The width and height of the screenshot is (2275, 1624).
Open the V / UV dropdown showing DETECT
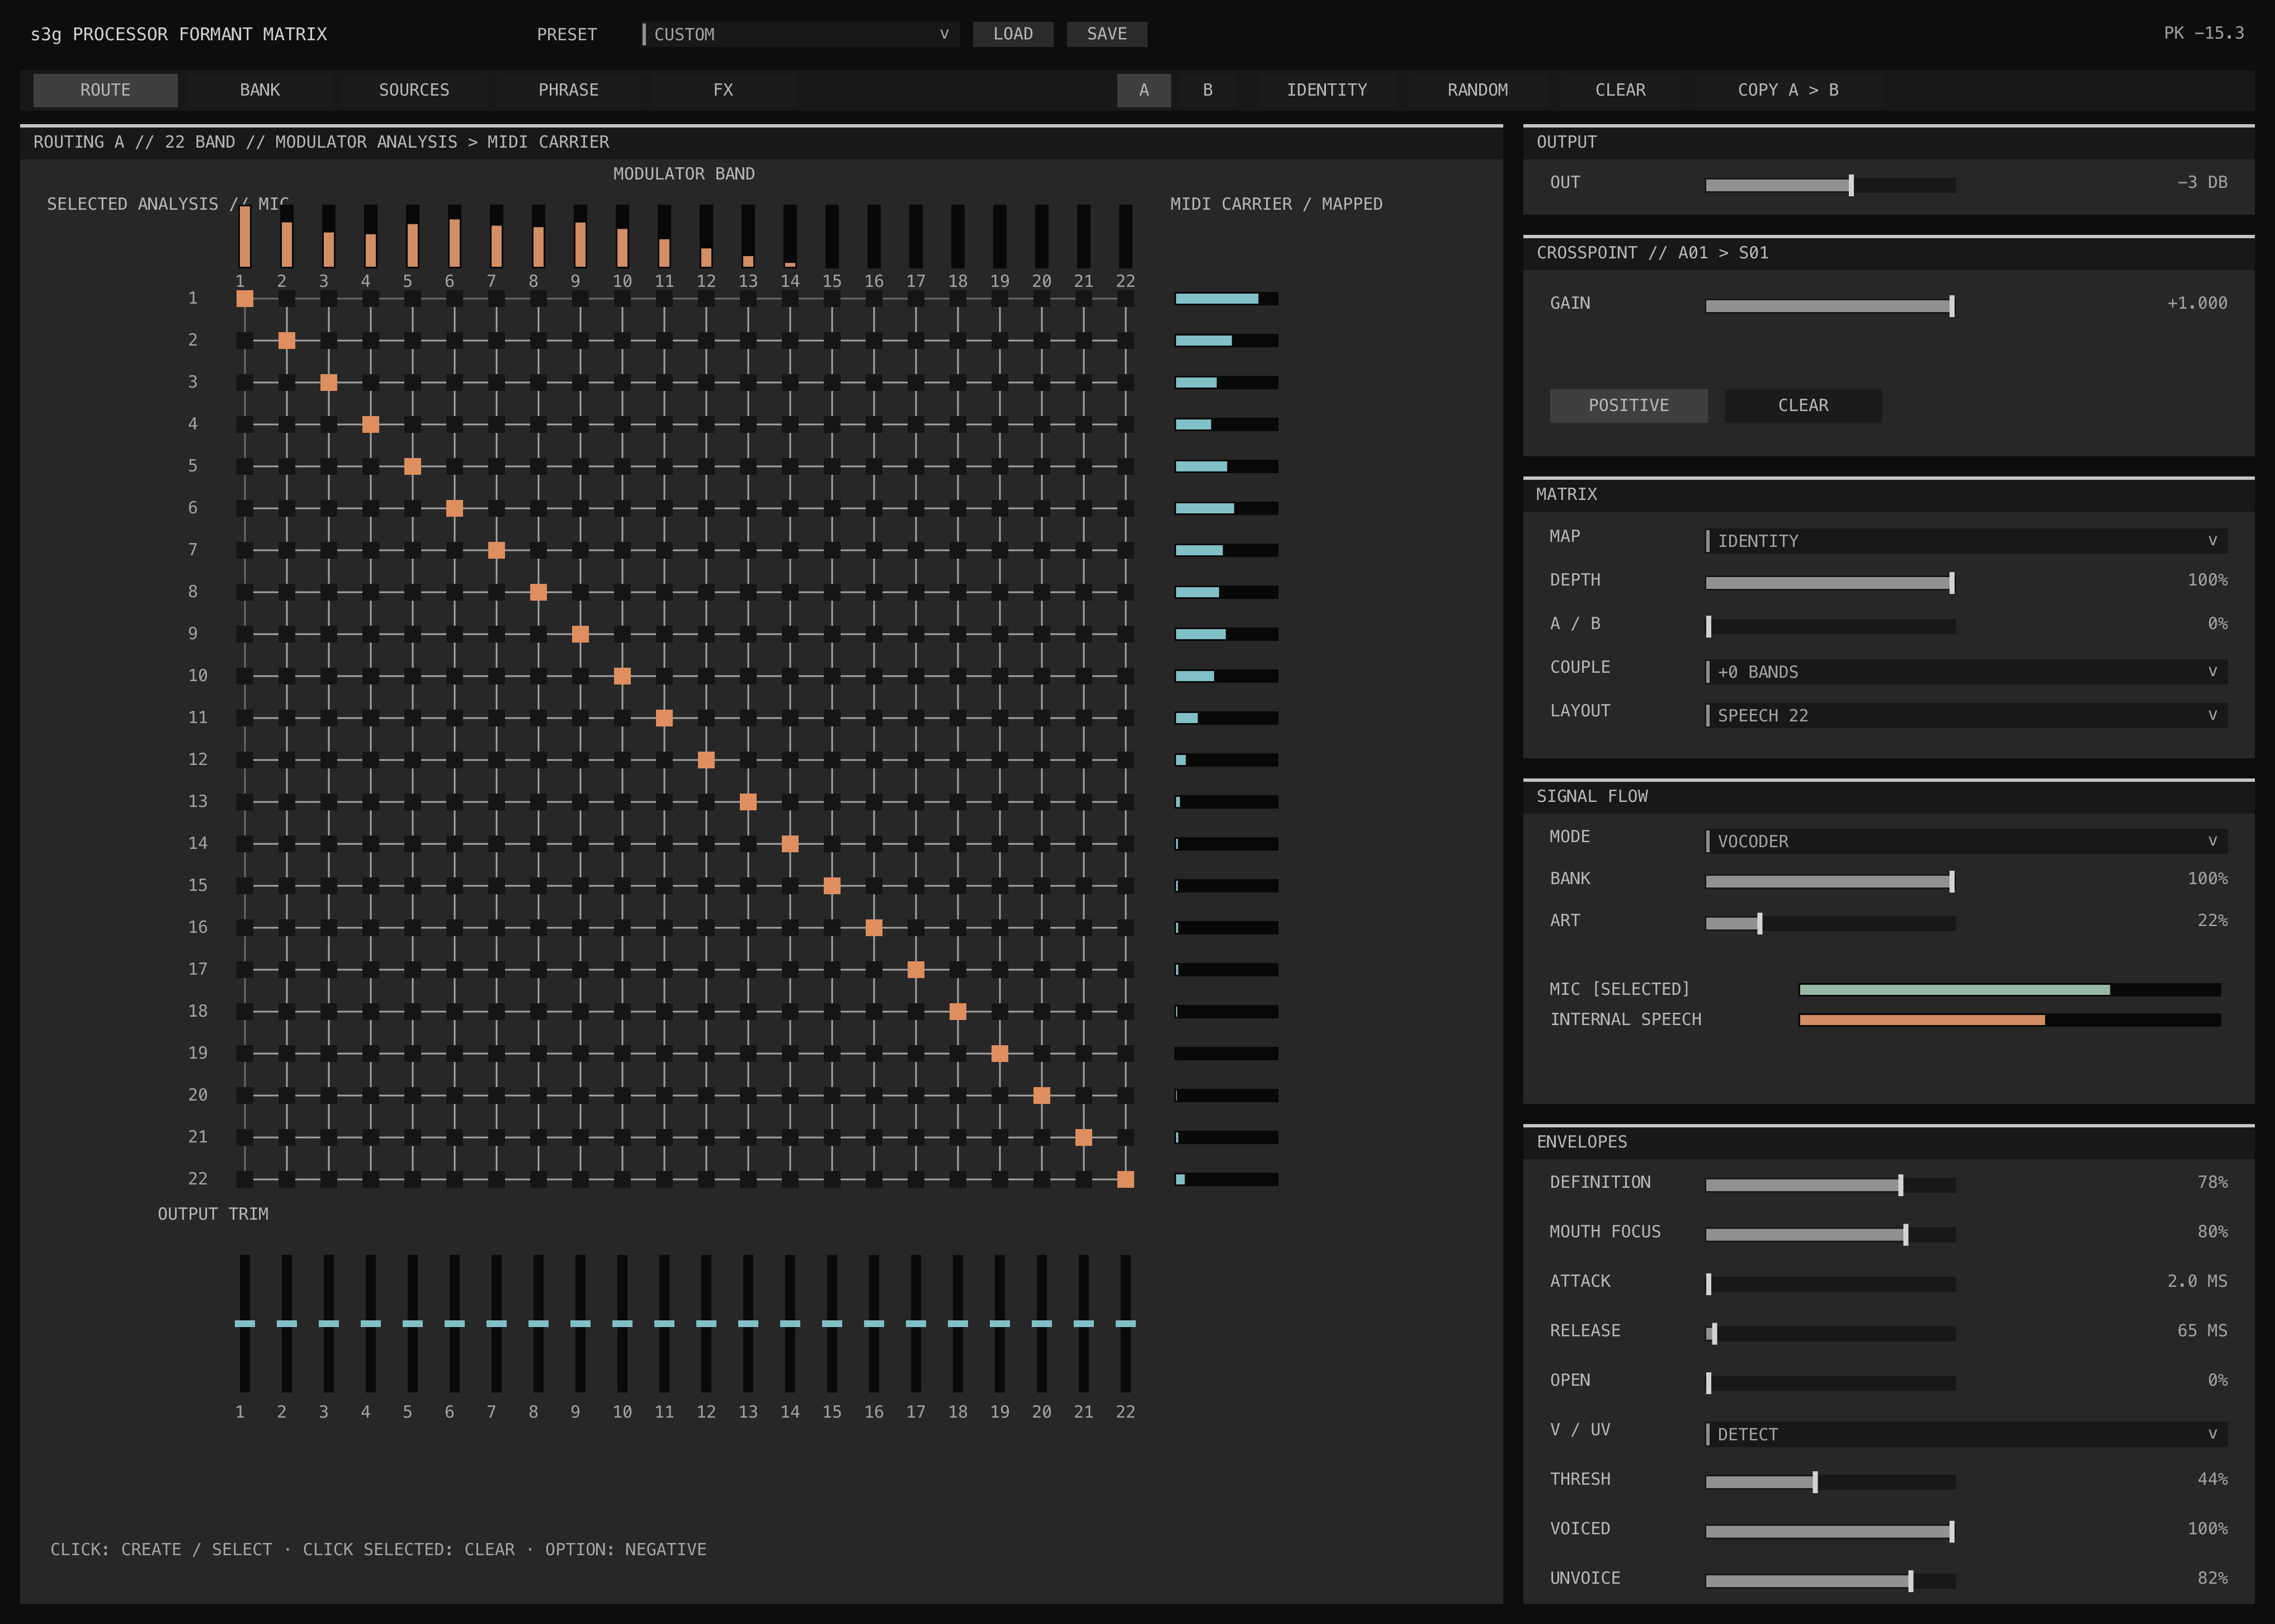click(x=1966, y=1434)
